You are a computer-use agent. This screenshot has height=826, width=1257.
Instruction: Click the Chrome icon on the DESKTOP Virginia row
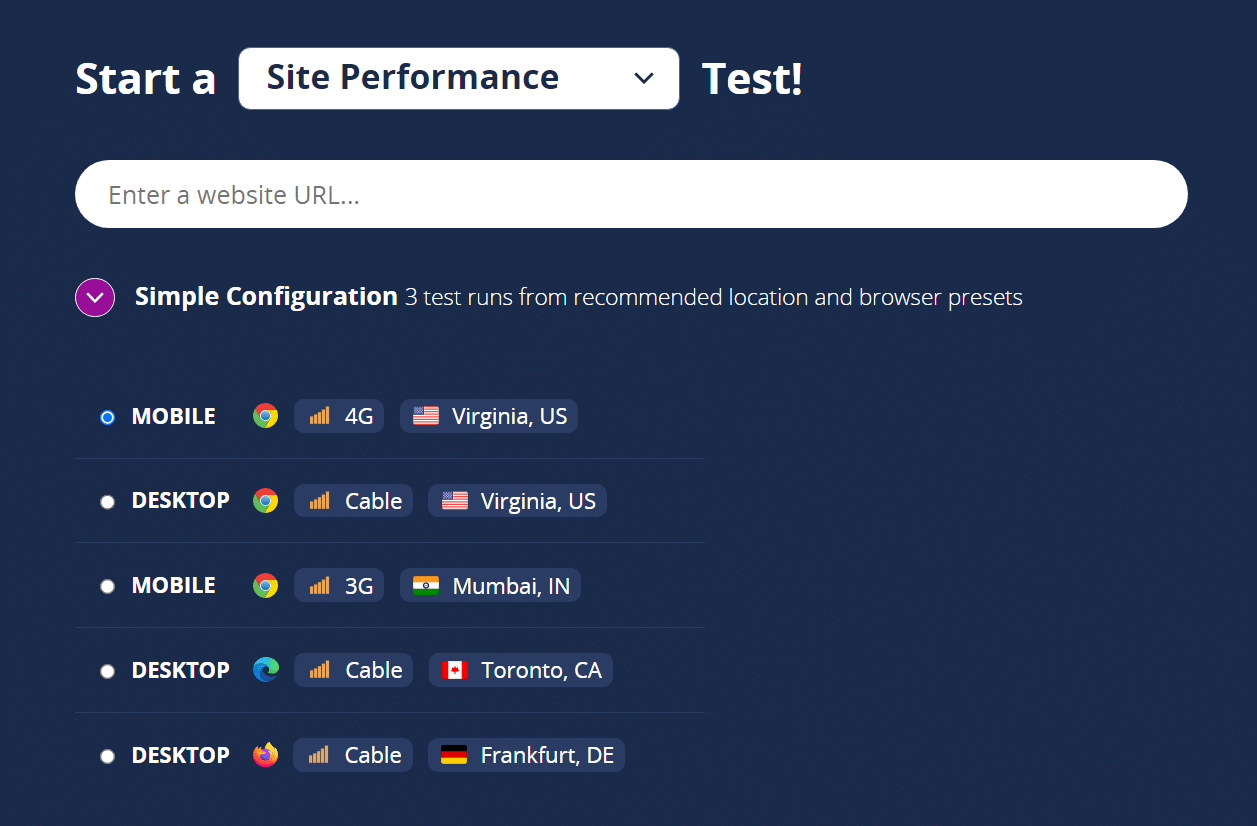point(266,500)
